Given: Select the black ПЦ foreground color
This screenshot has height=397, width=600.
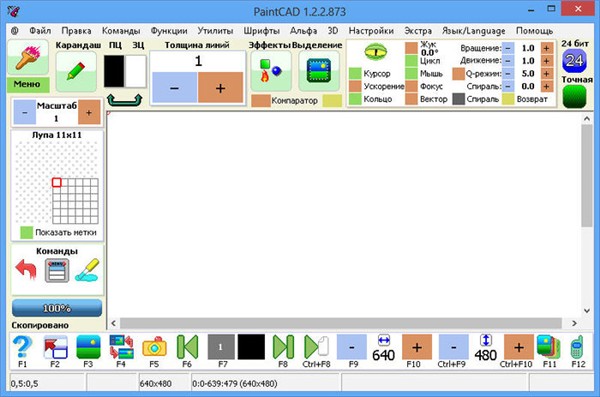Looking at the screenshot, I should 114,71.
